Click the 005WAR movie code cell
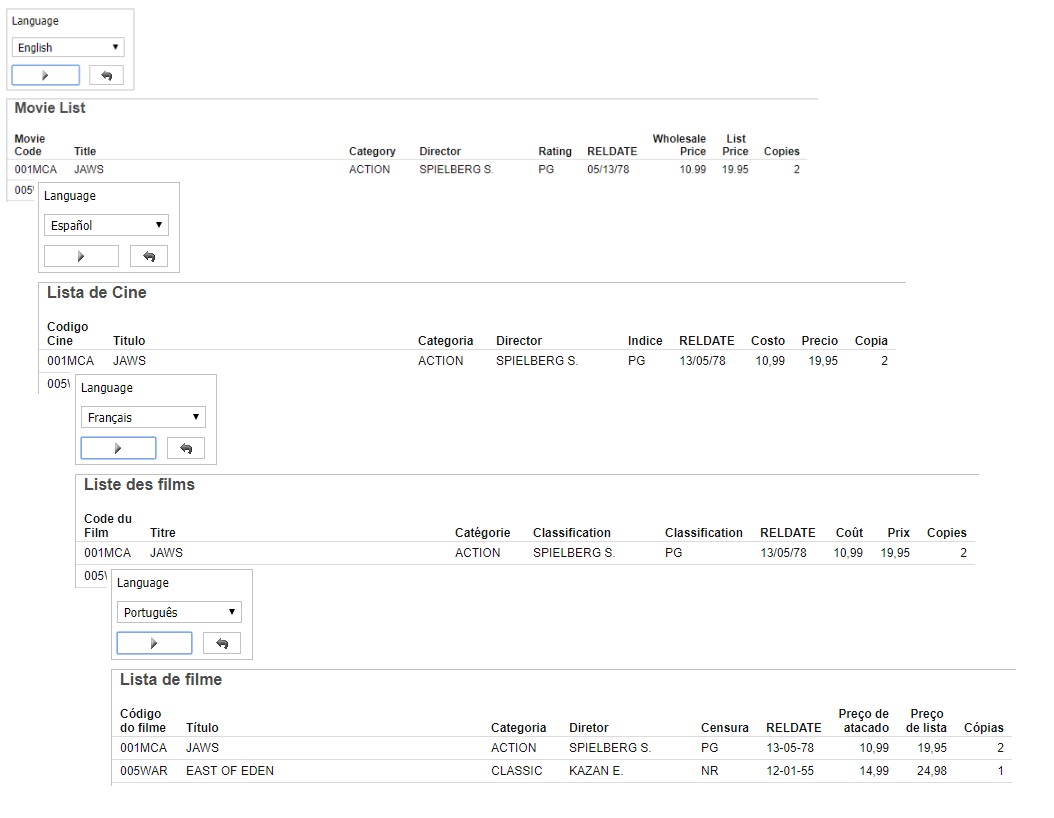 [144, 771]
